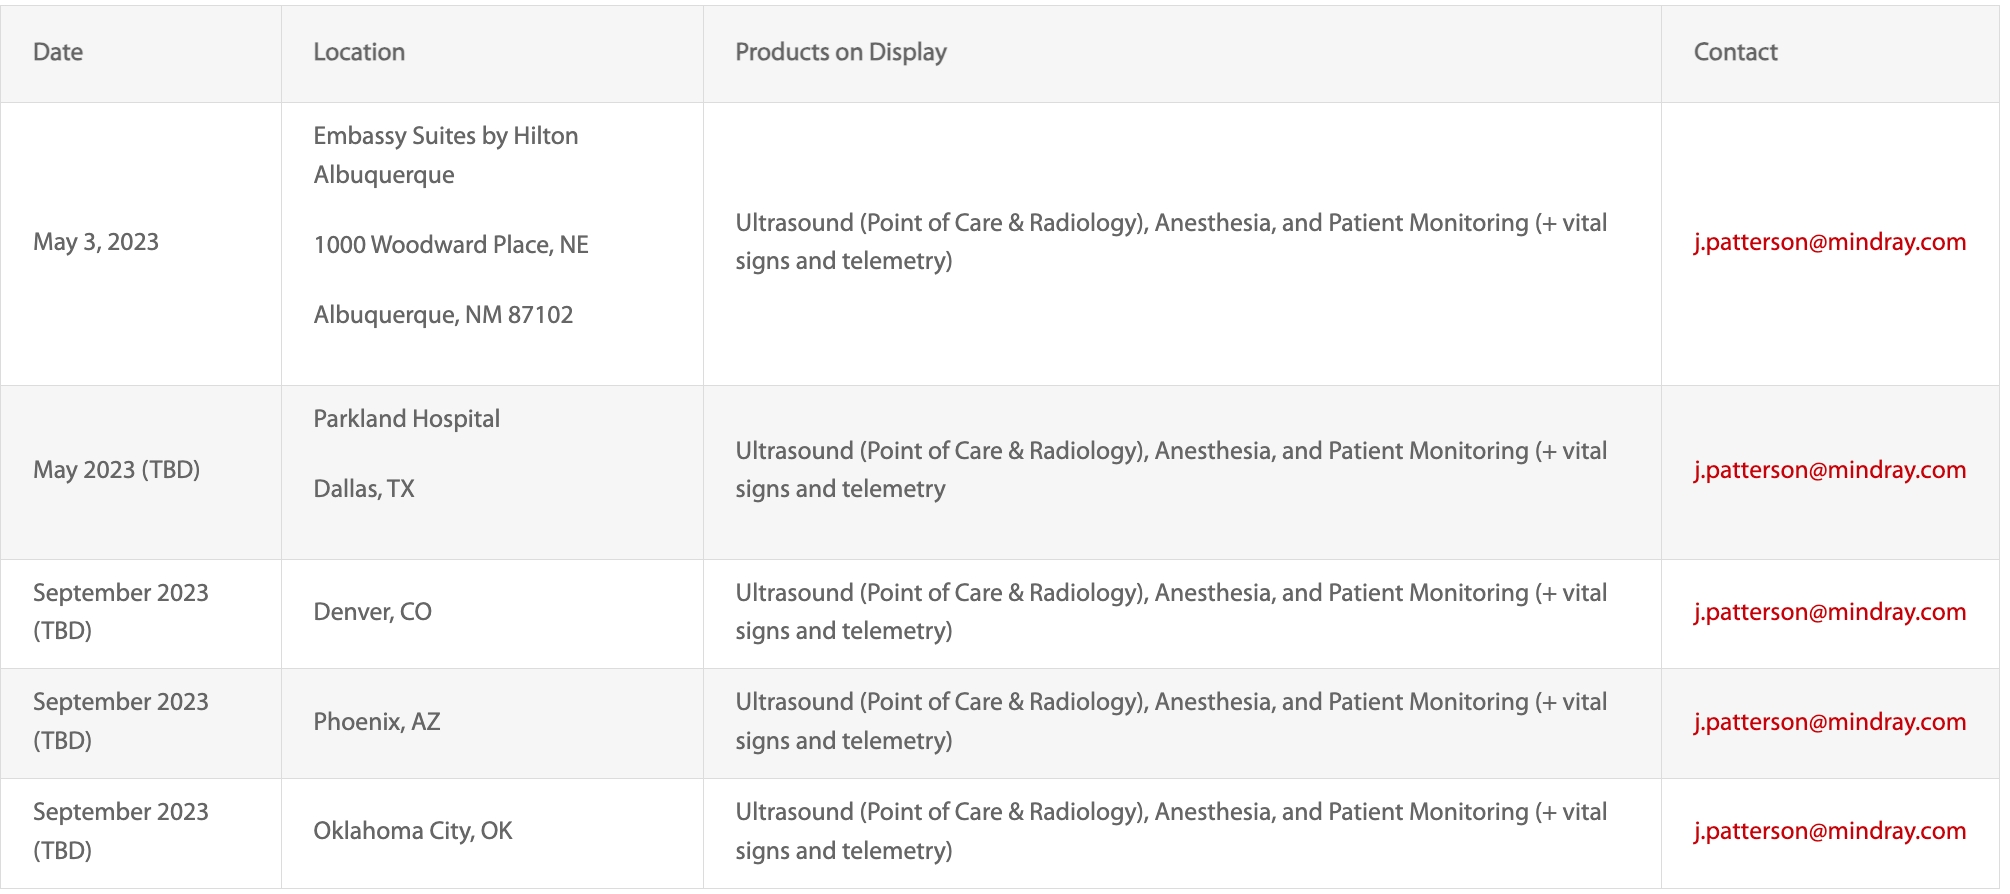Select the Embassy Suites by Hilton Albuquerque text
Viewport: 2010px width, 894px height.
tap(446, 155)
